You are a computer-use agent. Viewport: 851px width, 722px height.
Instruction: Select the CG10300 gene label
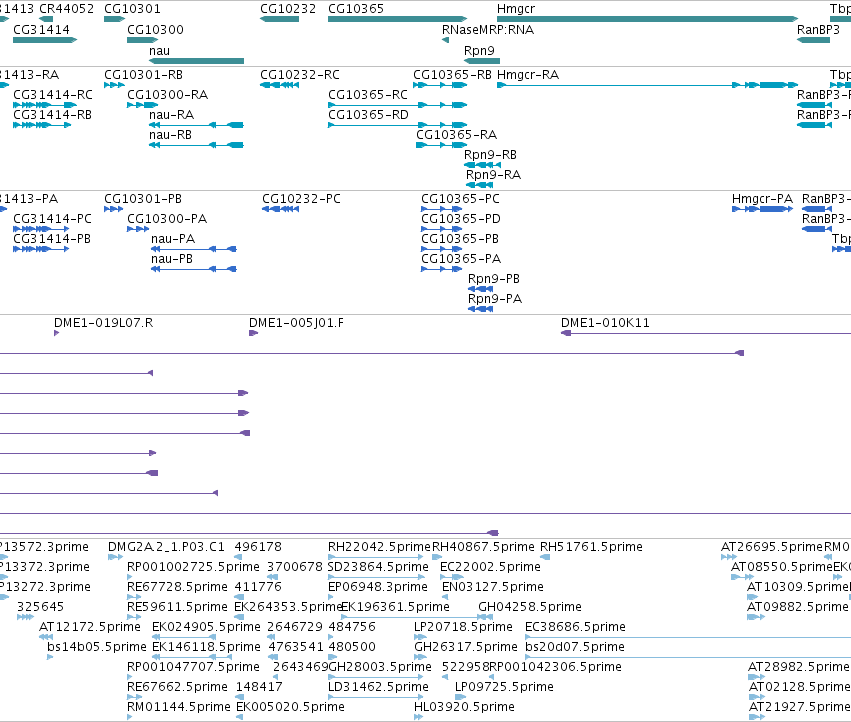[x=155, y=29]
